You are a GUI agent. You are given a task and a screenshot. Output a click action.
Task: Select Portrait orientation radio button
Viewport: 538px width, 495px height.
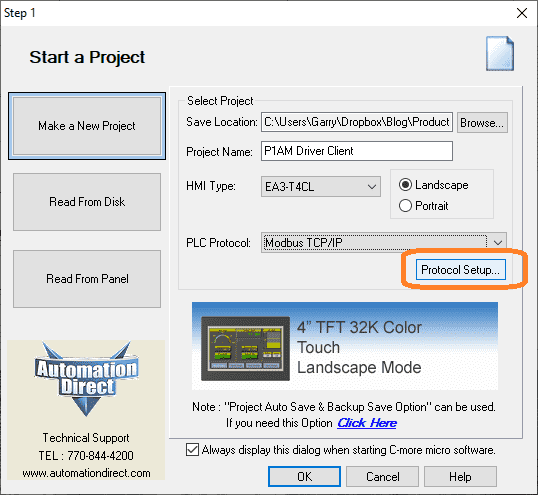tap(405, 206)
